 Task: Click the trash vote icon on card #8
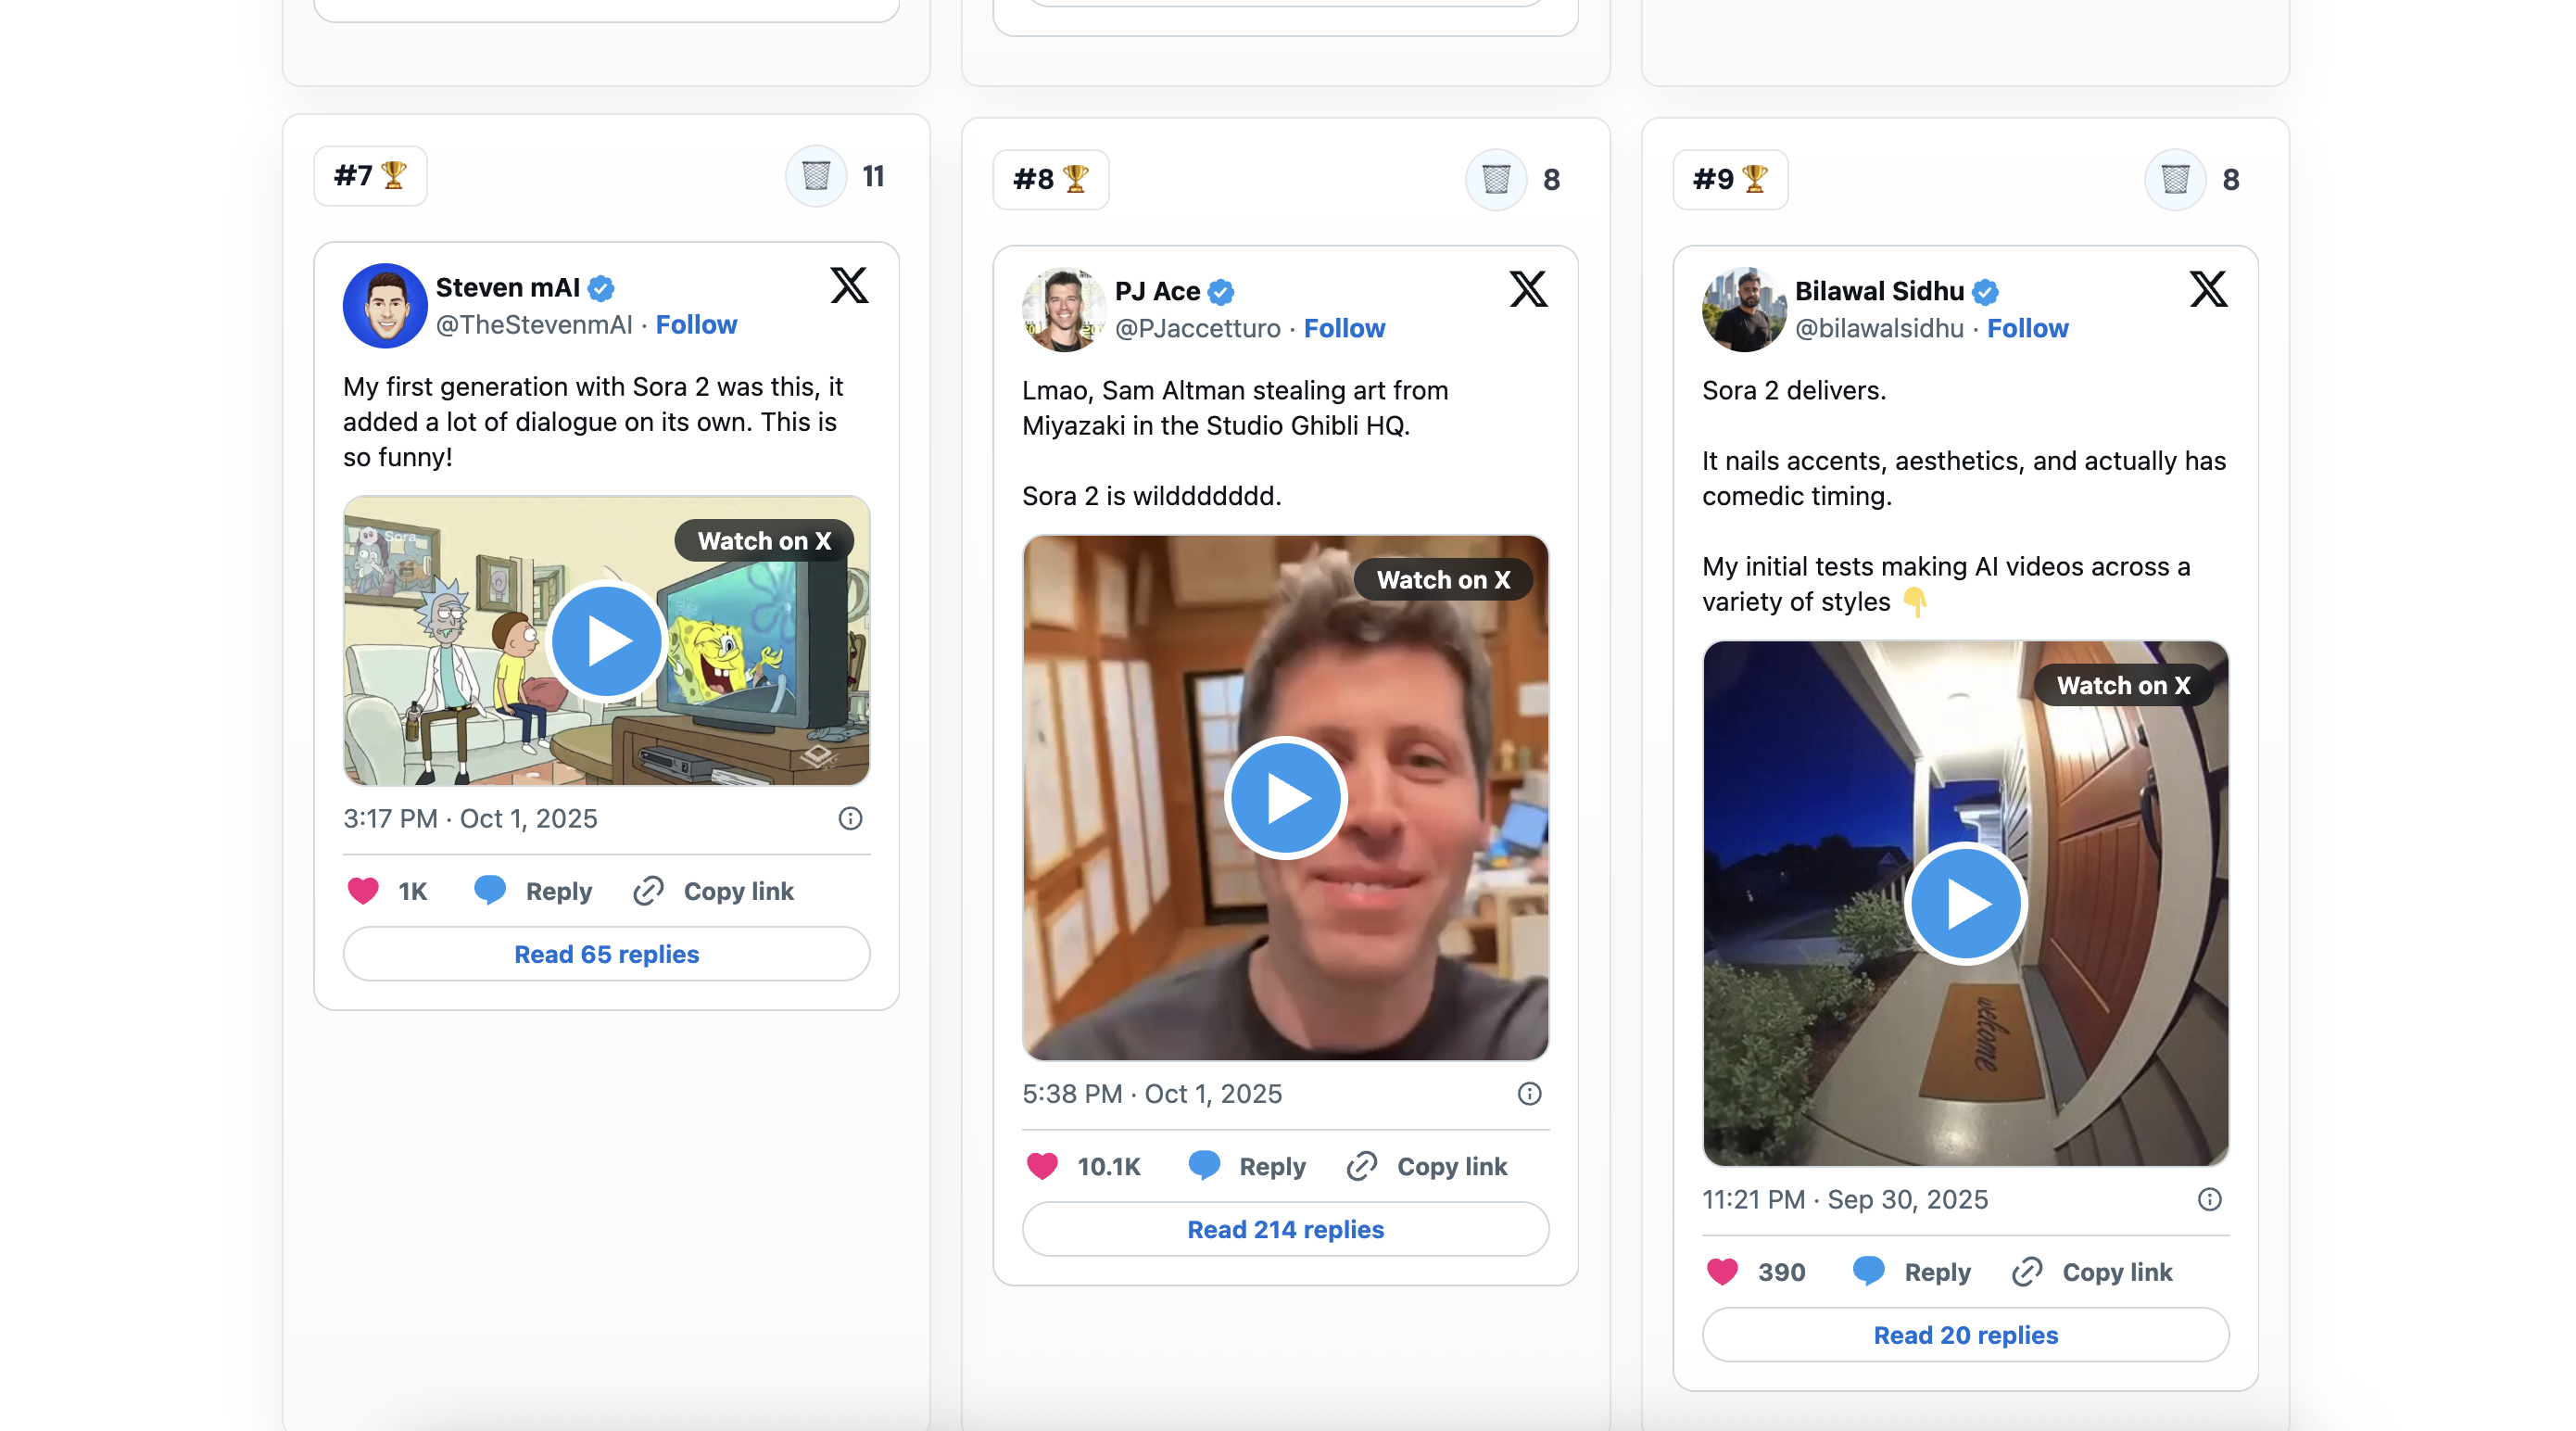pyautogui.click(x=1495, y=180)
